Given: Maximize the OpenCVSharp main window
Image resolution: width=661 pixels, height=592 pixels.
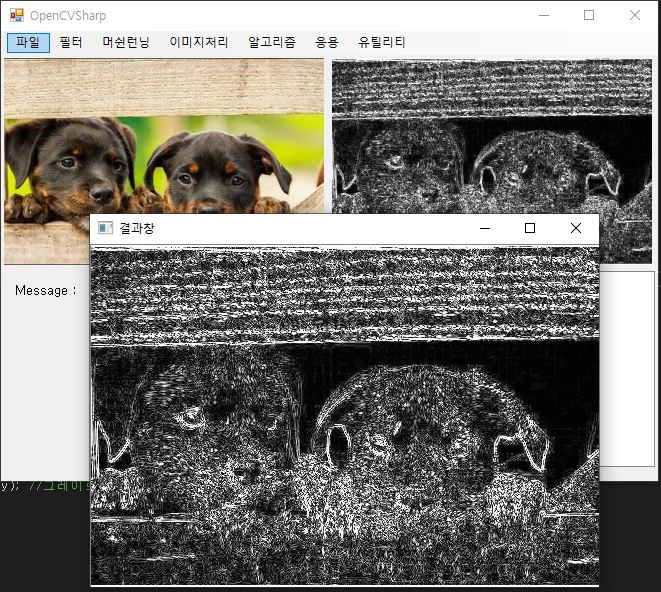Looking at the screenshot, I should click(589, 16).
